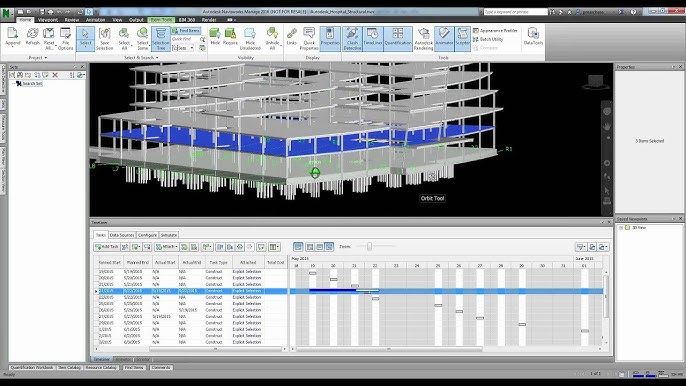Toggle the Scripter window button
This screenshot has width=686, height=386.
[462, 39]
